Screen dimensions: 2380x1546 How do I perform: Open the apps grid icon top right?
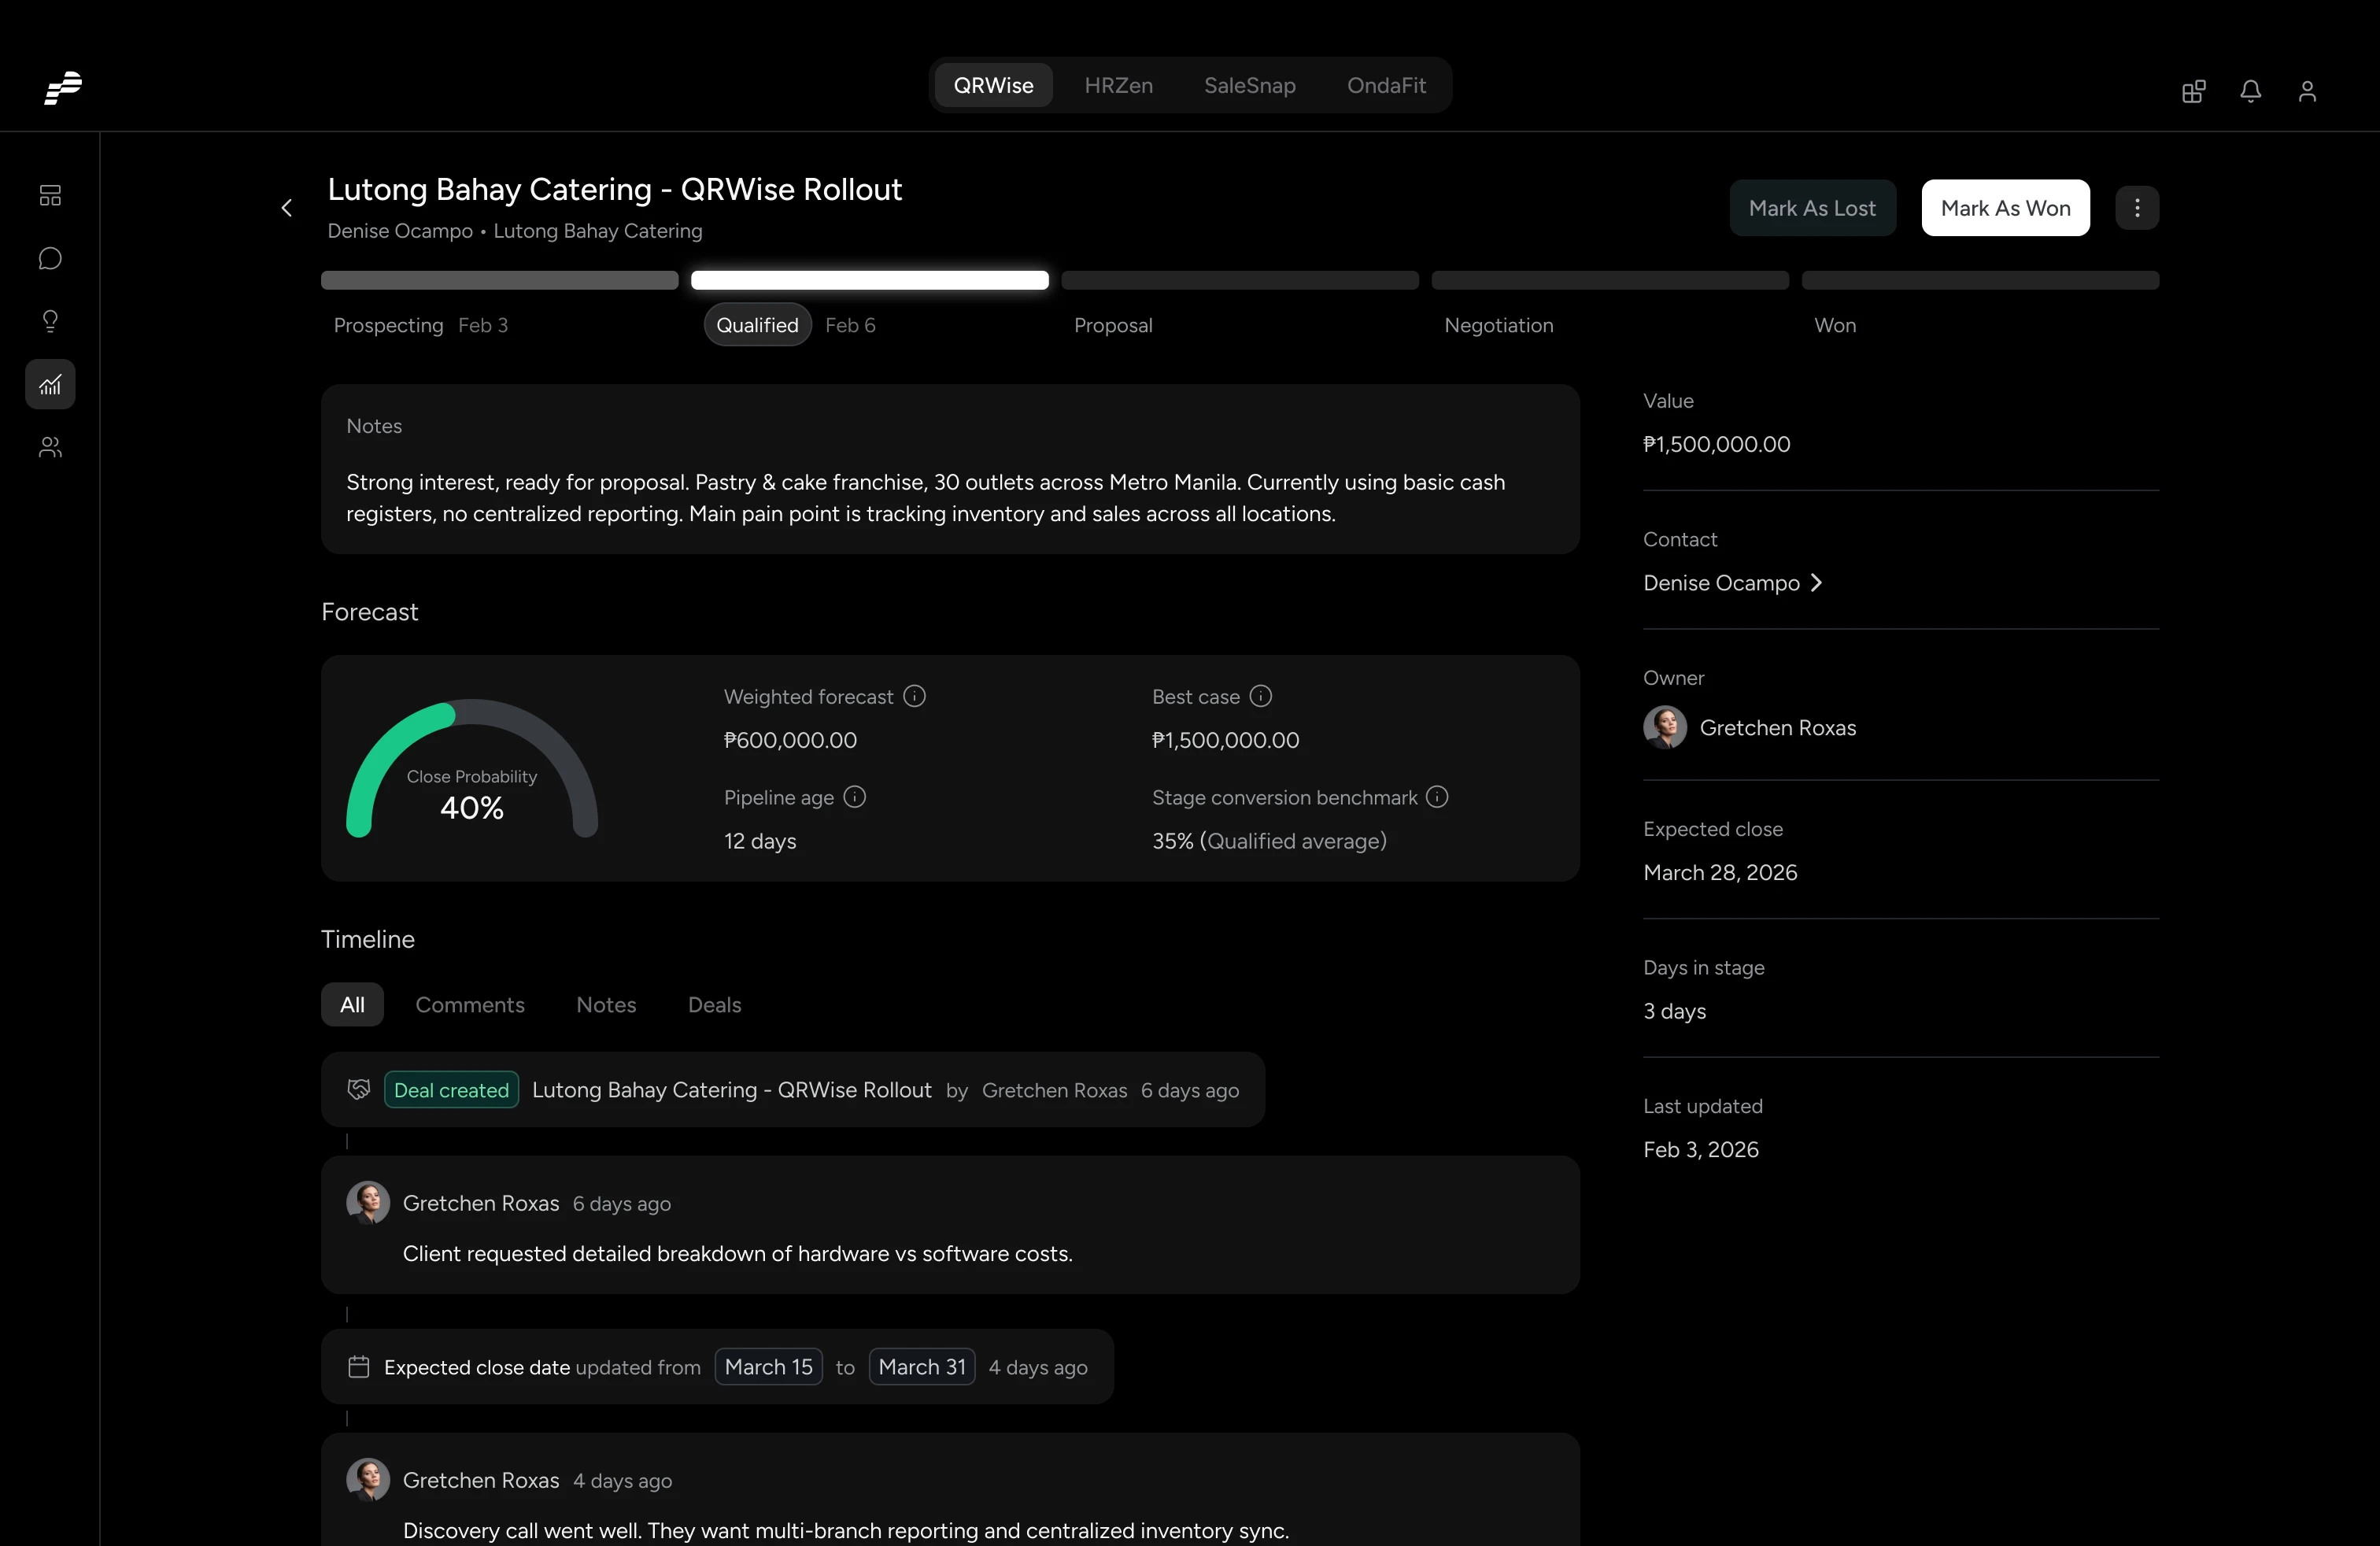pos(2193,91)
